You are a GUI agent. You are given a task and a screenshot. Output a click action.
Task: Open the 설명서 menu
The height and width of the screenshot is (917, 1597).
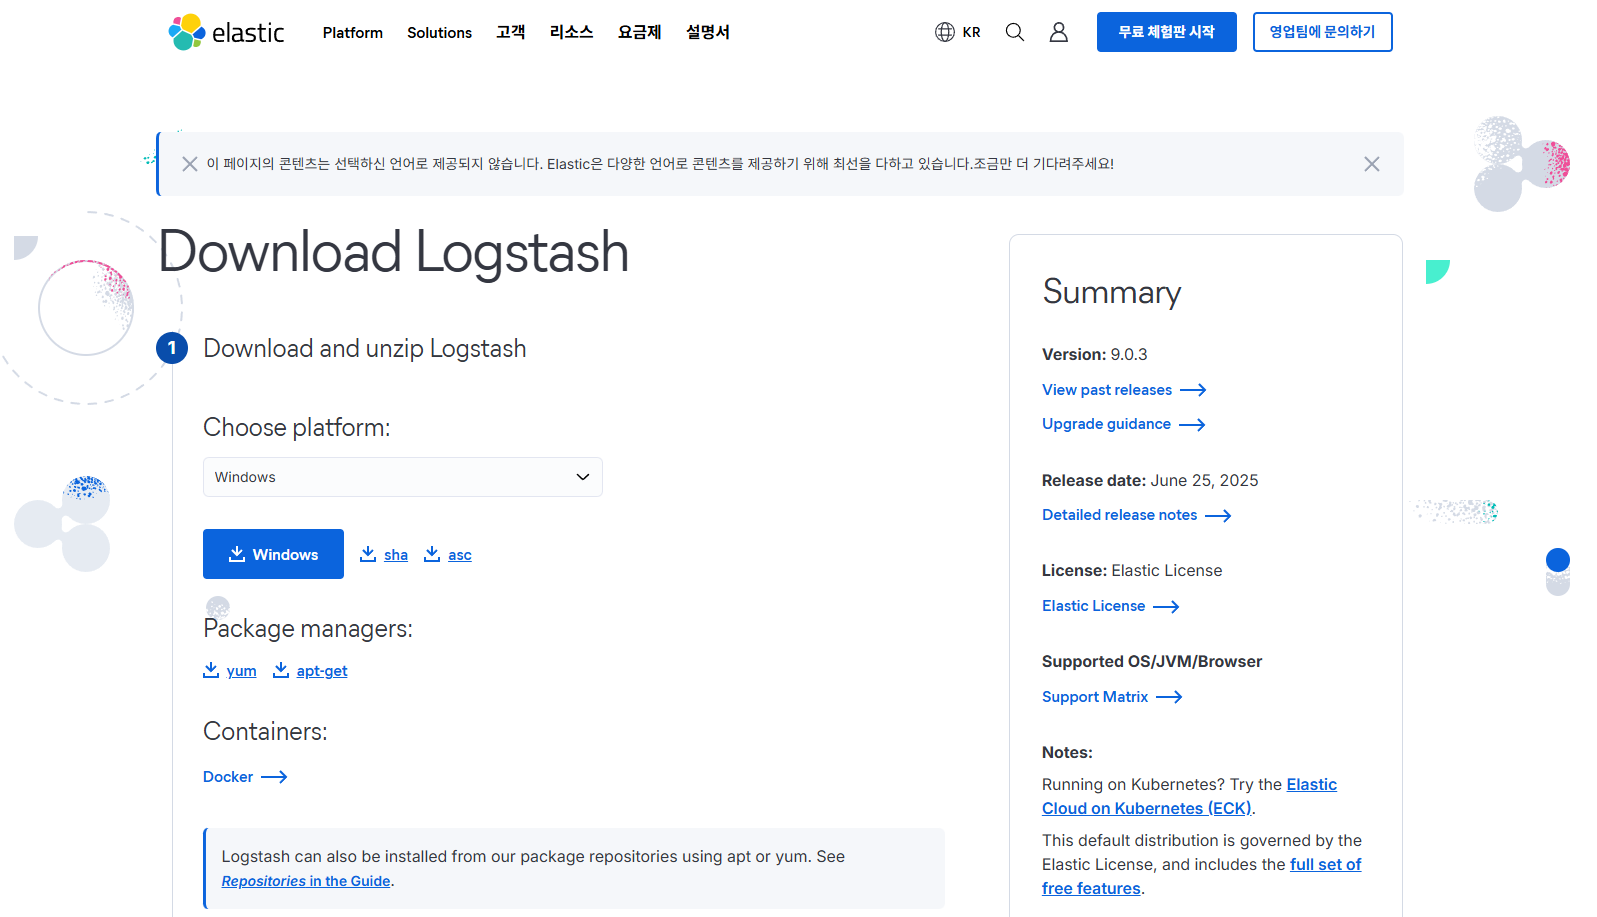pos(707,32)
